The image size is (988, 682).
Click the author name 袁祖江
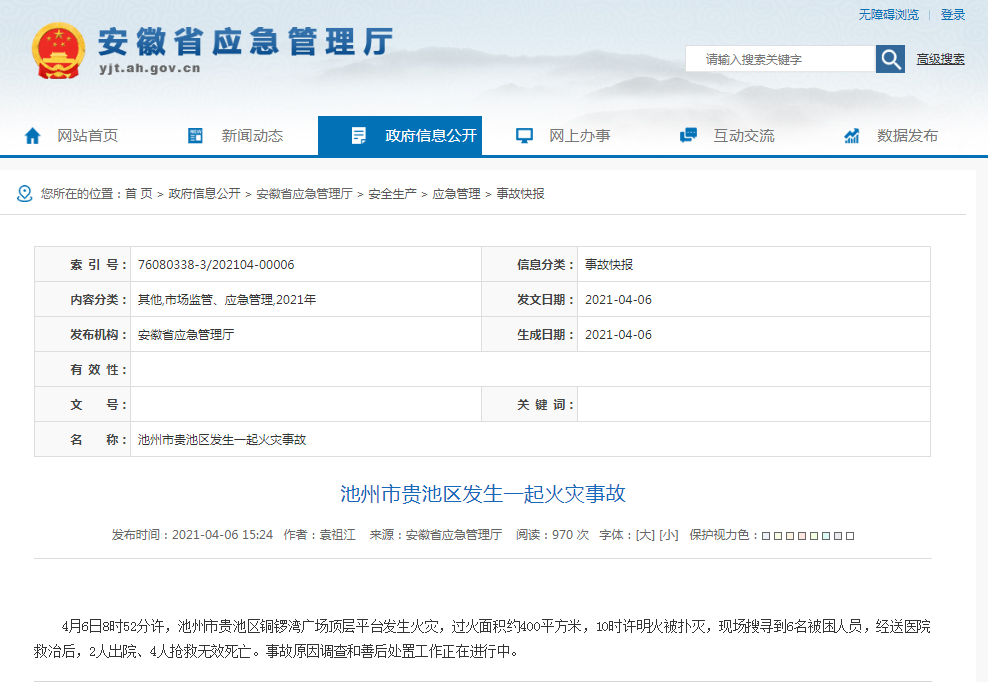337,535
